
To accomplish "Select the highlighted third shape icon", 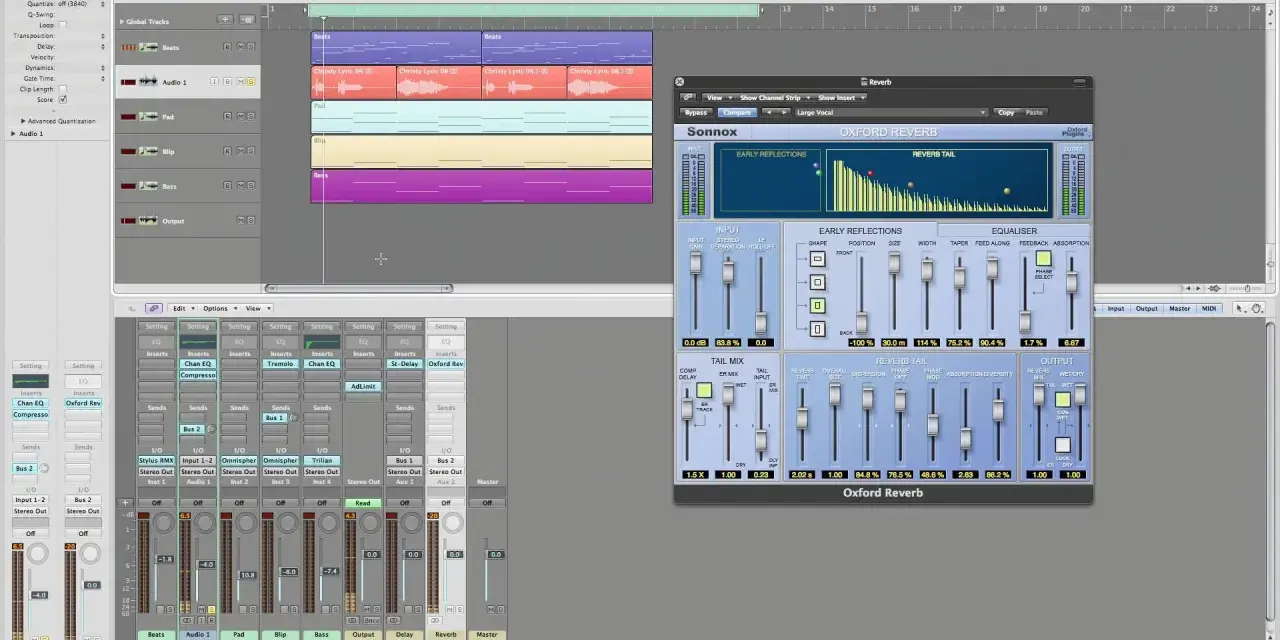I will click(x=817, y=305).
